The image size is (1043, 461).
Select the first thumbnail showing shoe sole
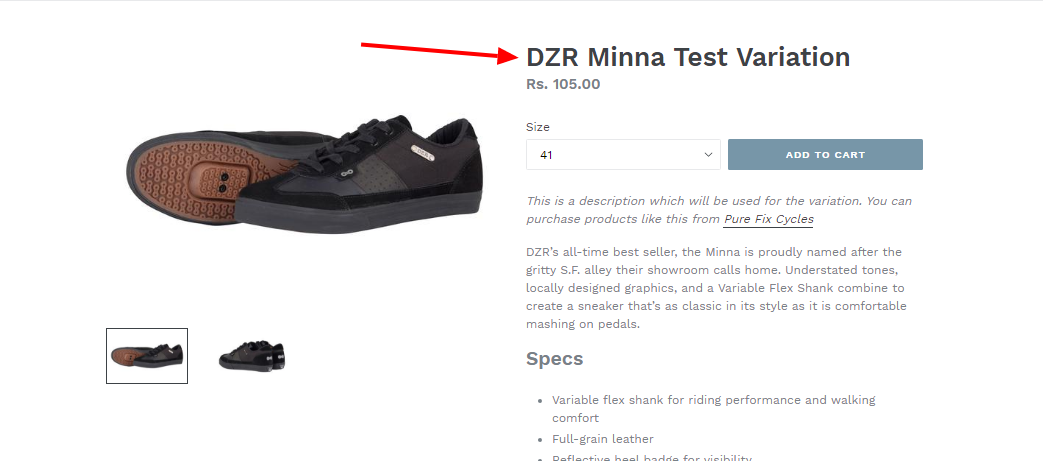coord(147,356)
